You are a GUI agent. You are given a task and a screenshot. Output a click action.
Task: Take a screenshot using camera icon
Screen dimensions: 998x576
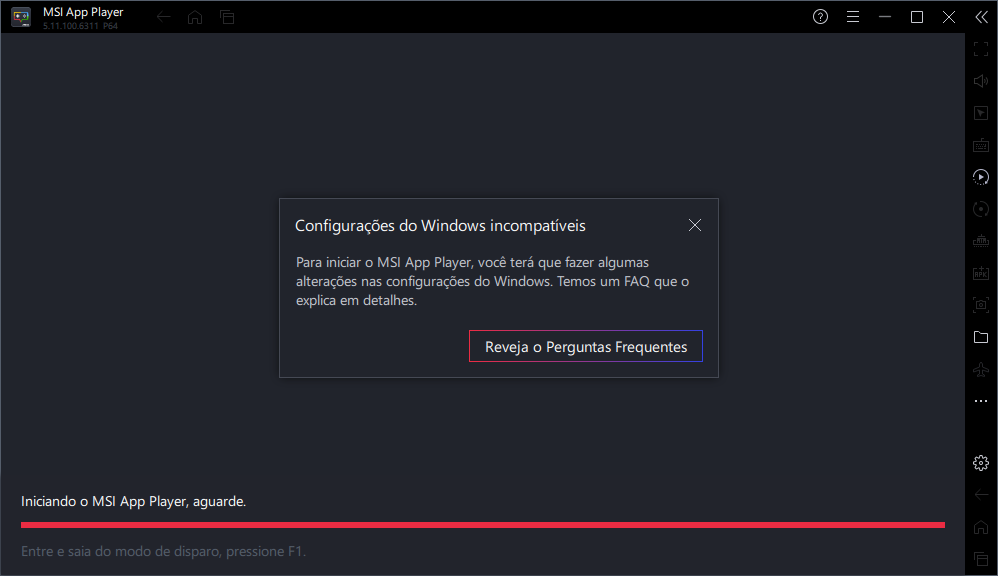[981, 305]
